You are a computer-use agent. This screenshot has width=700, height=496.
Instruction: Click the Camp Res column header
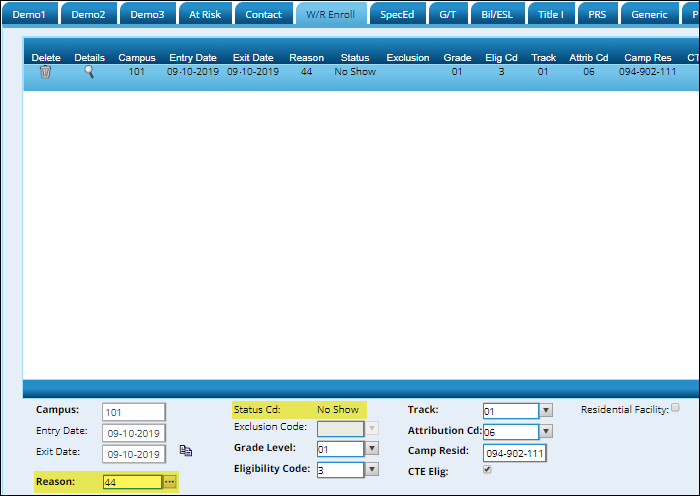648,58
